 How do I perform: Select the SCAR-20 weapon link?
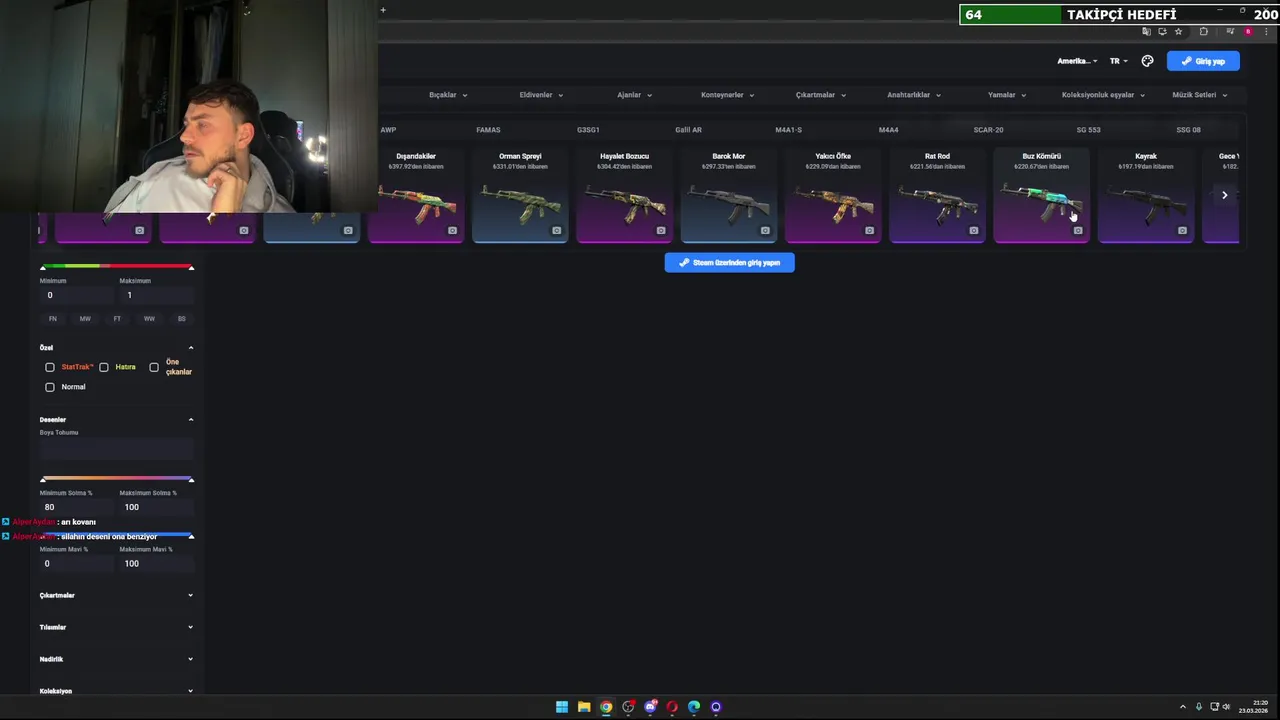click(x=988, y=130)
